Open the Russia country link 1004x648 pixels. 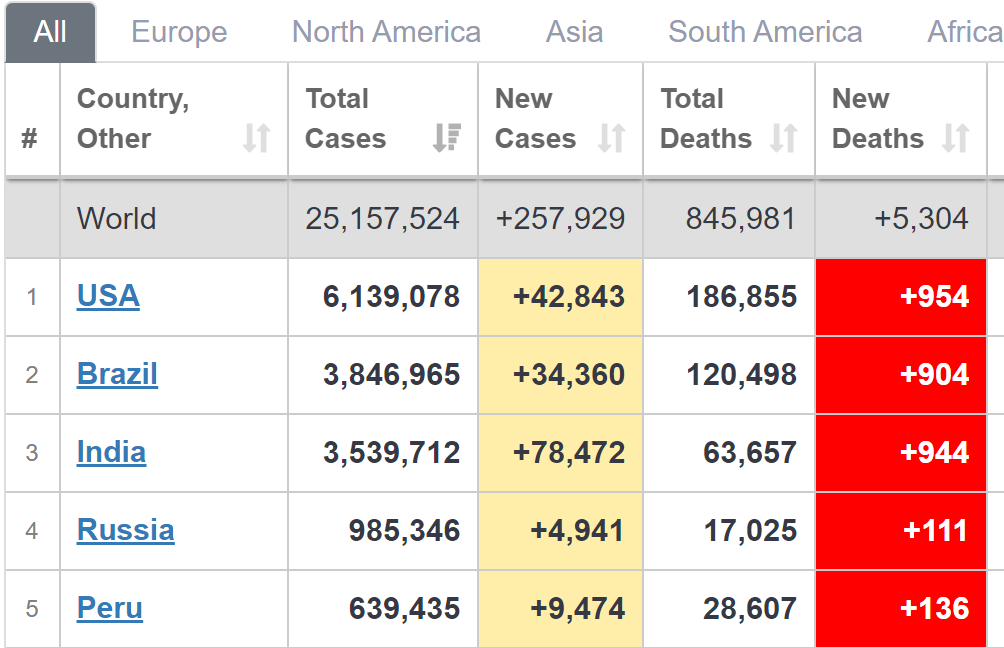[x=126, y=531]
